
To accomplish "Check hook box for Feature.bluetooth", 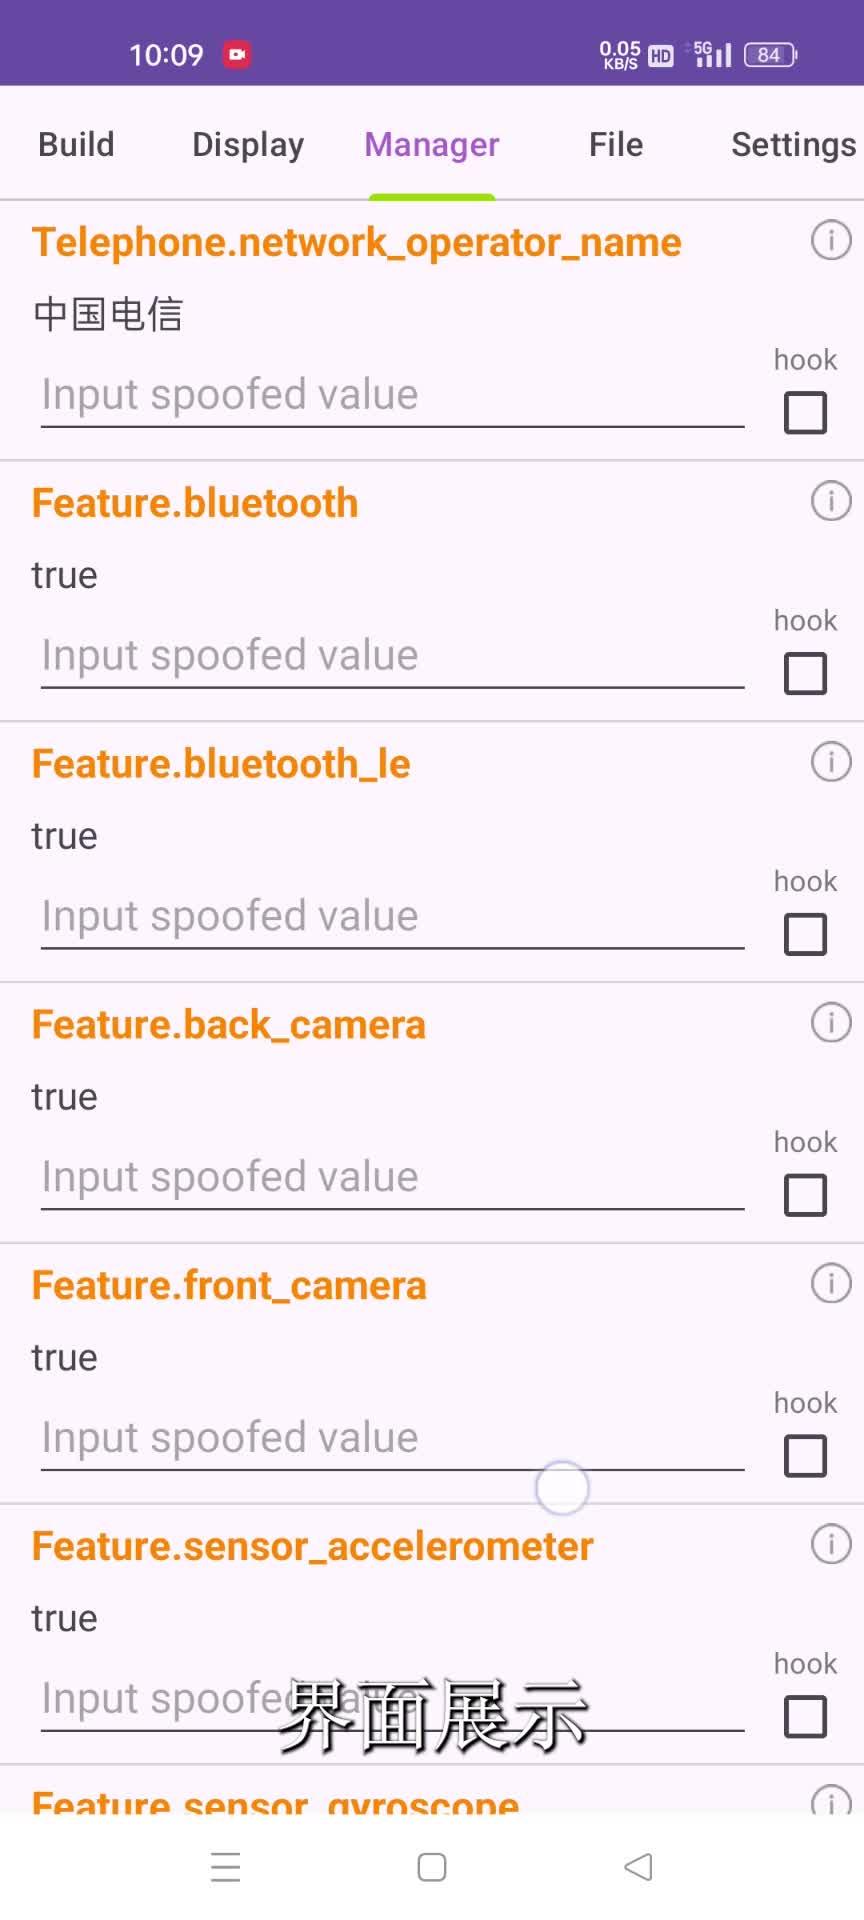I will (x=805, y=673).
